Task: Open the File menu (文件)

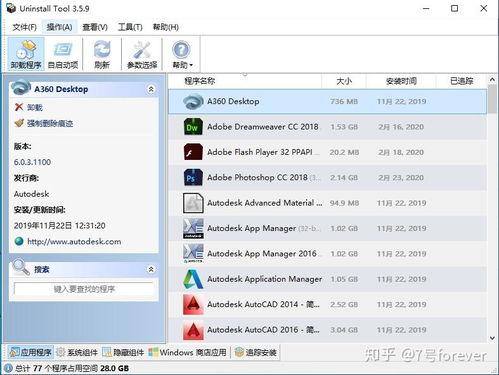Action: click(24, 27)
